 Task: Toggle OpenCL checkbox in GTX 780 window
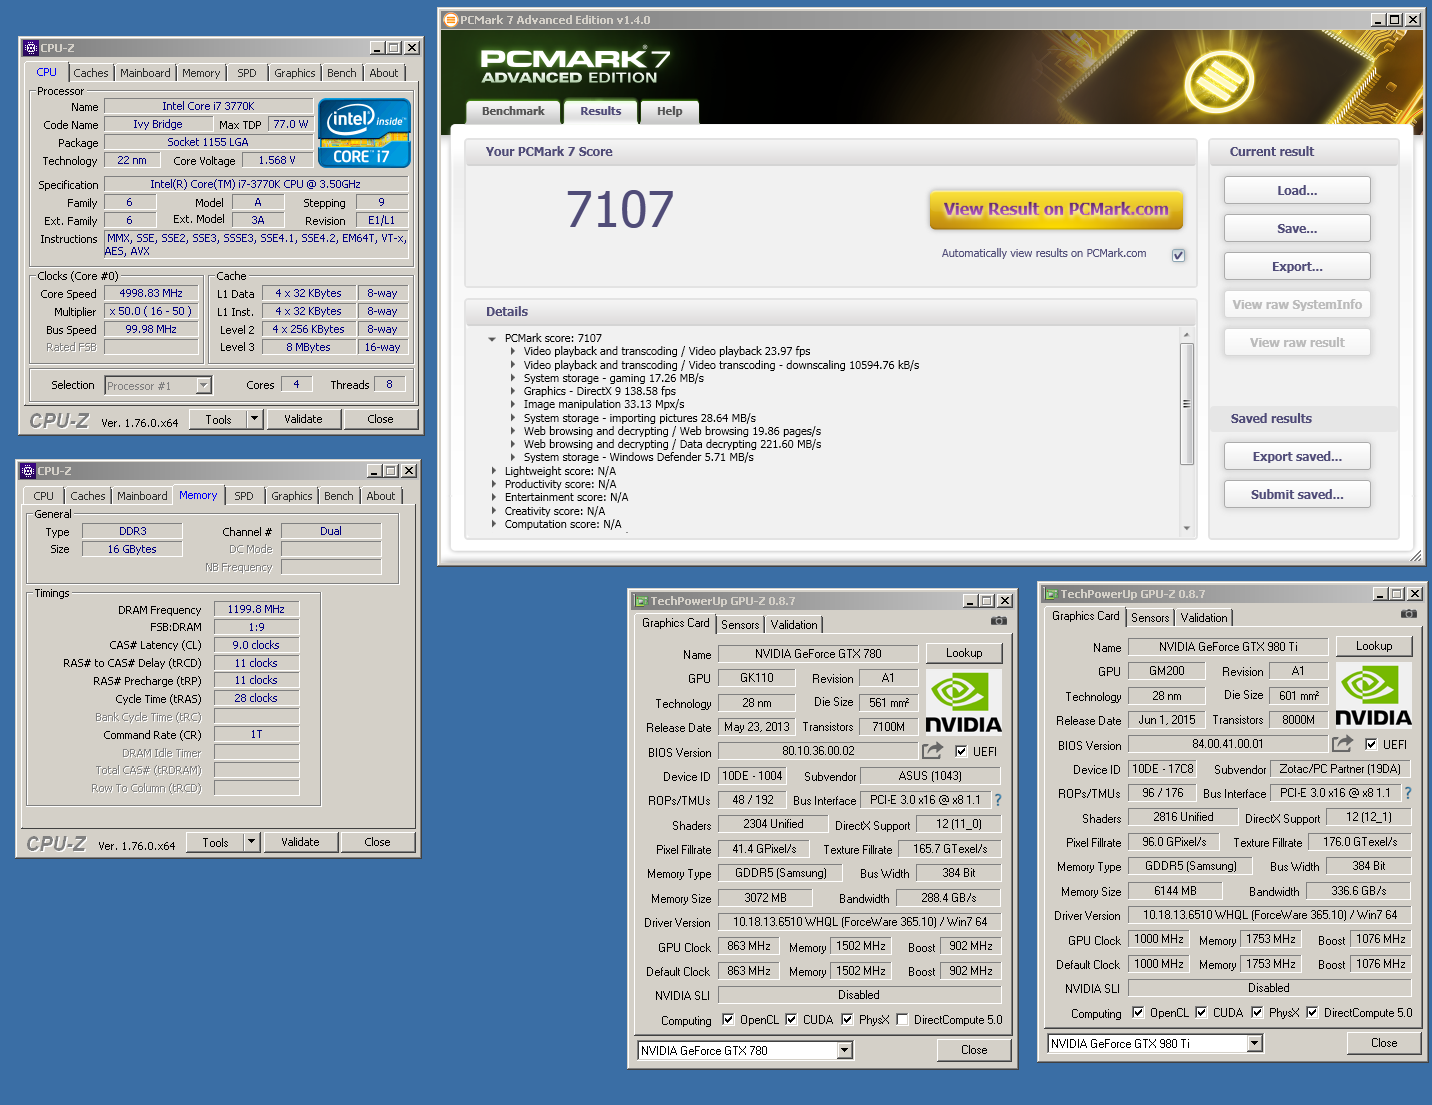[x=727, y=1019]
